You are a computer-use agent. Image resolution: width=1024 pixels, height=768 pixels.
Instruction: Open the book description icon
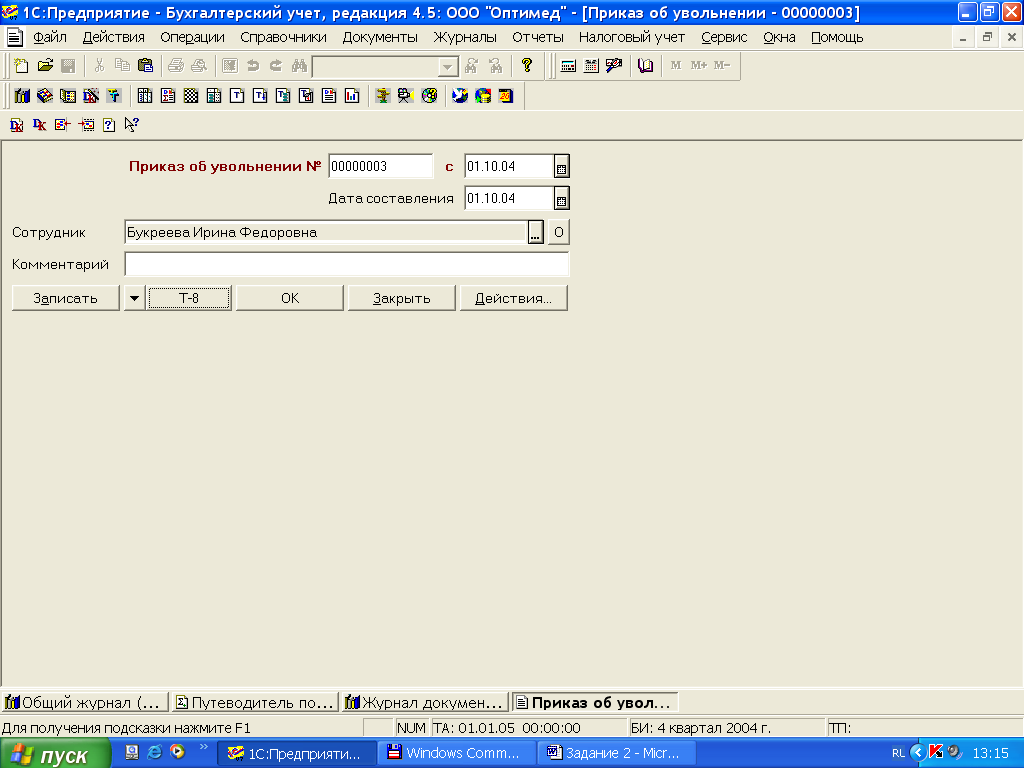[645, 65]
